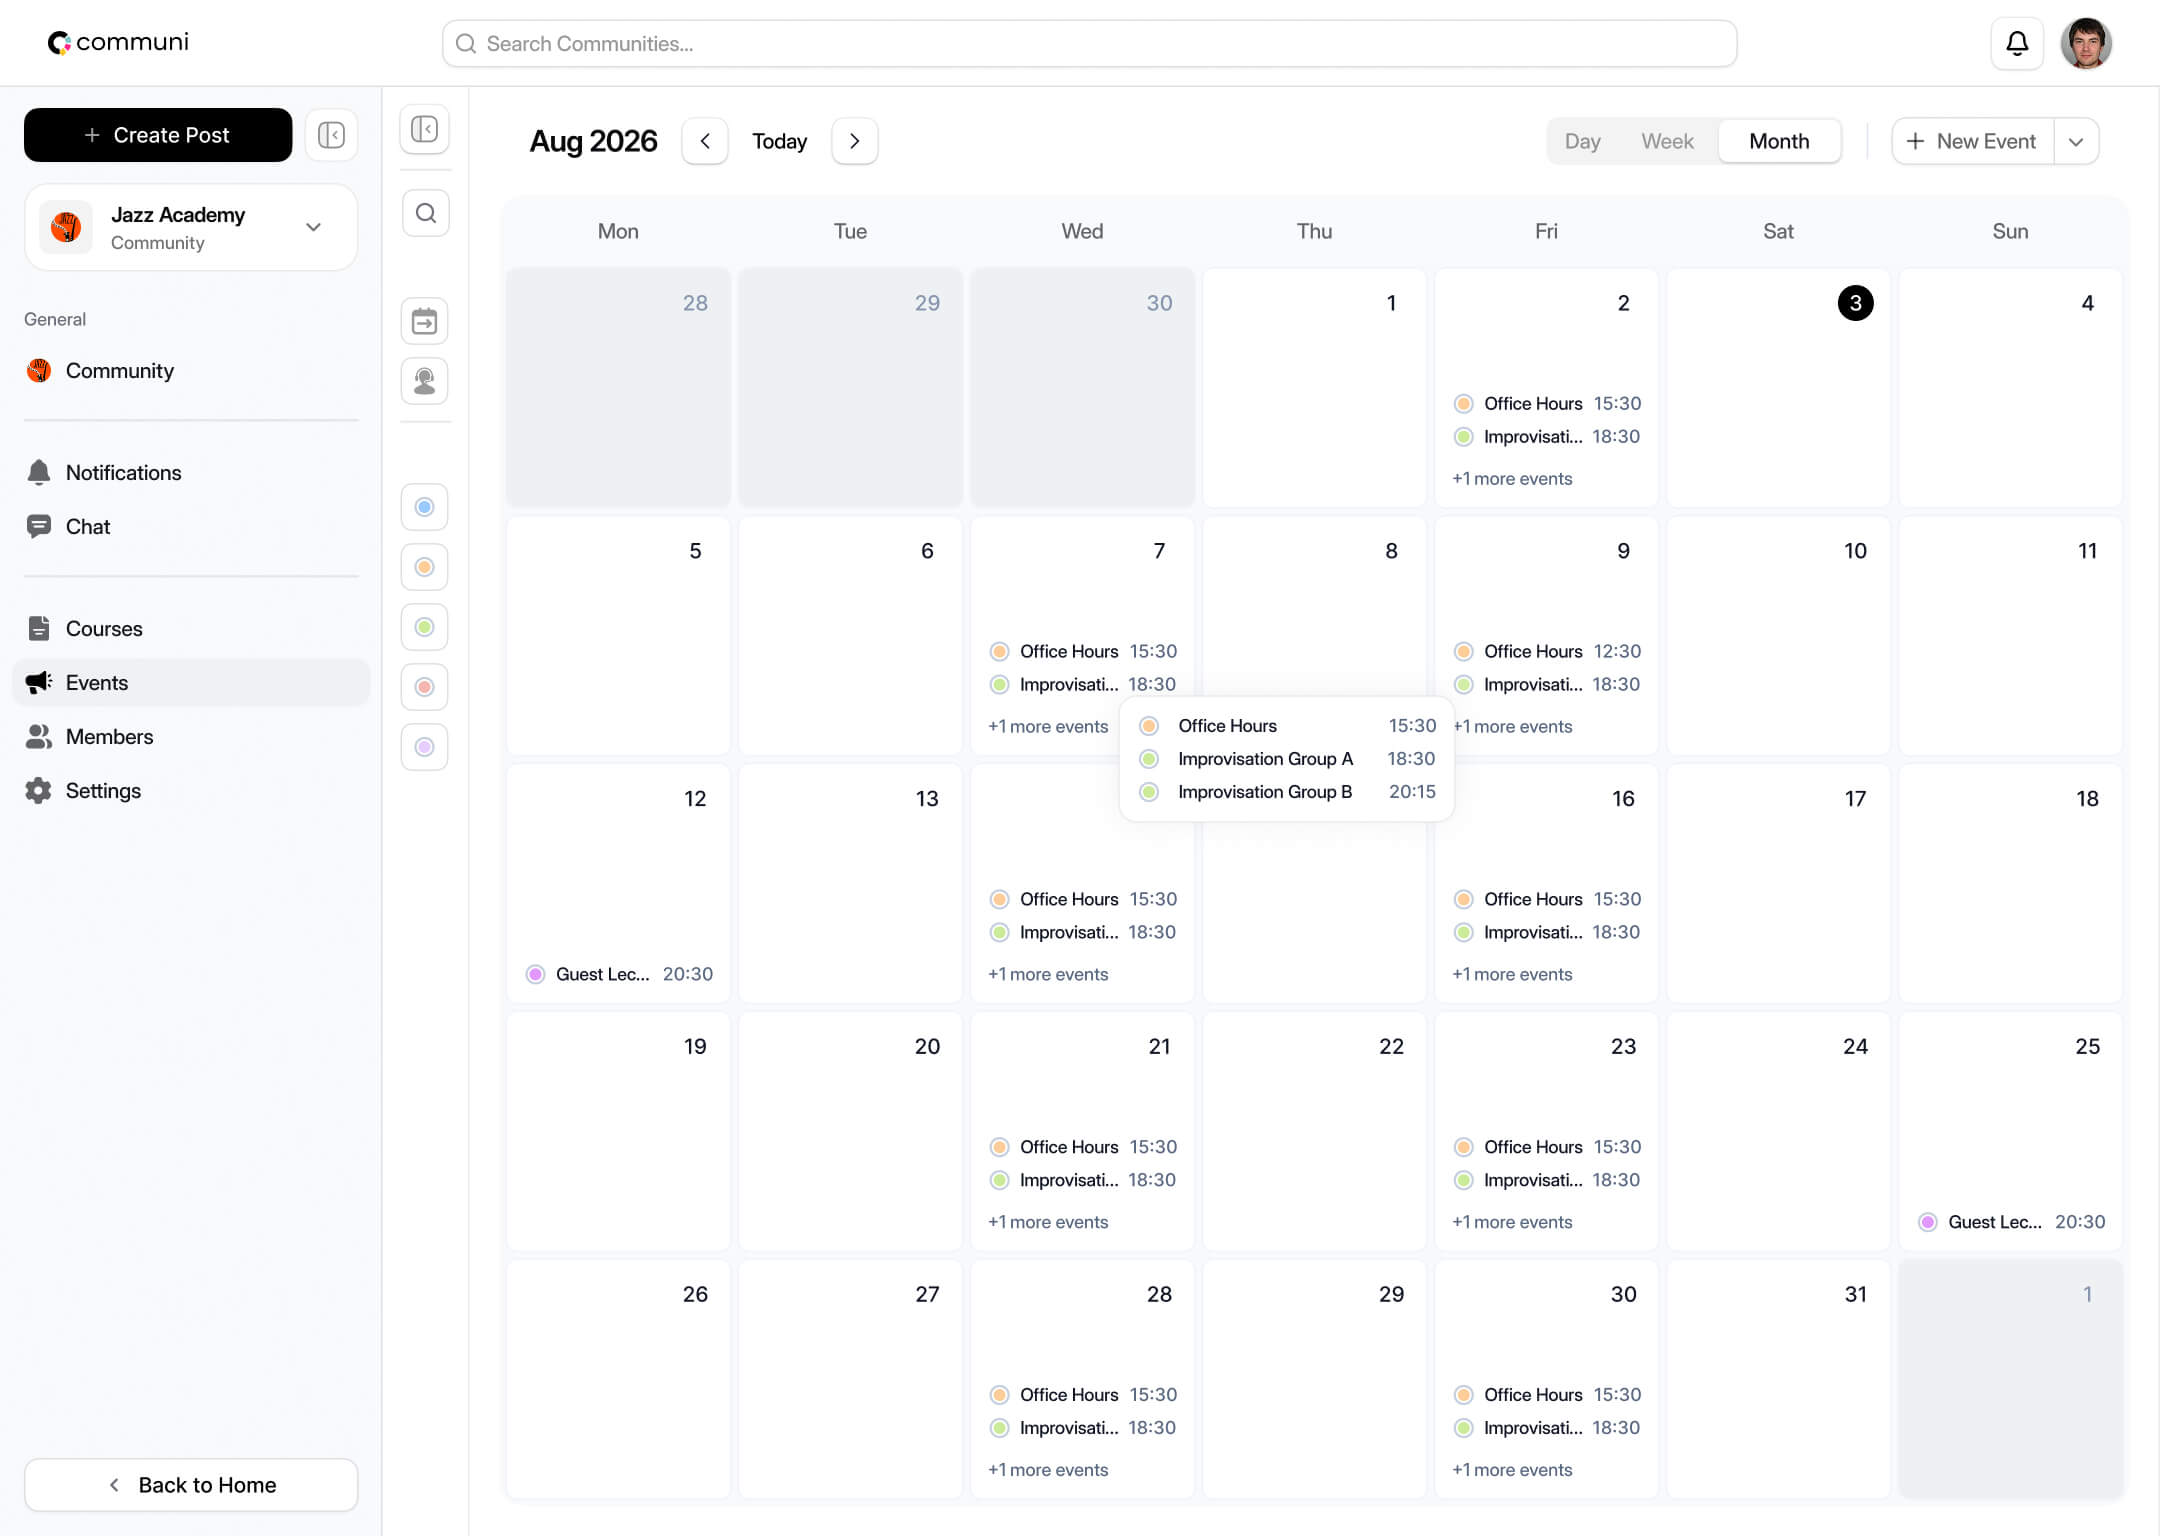Toggle the calendar panel collapse icon

tap(425, 129)
